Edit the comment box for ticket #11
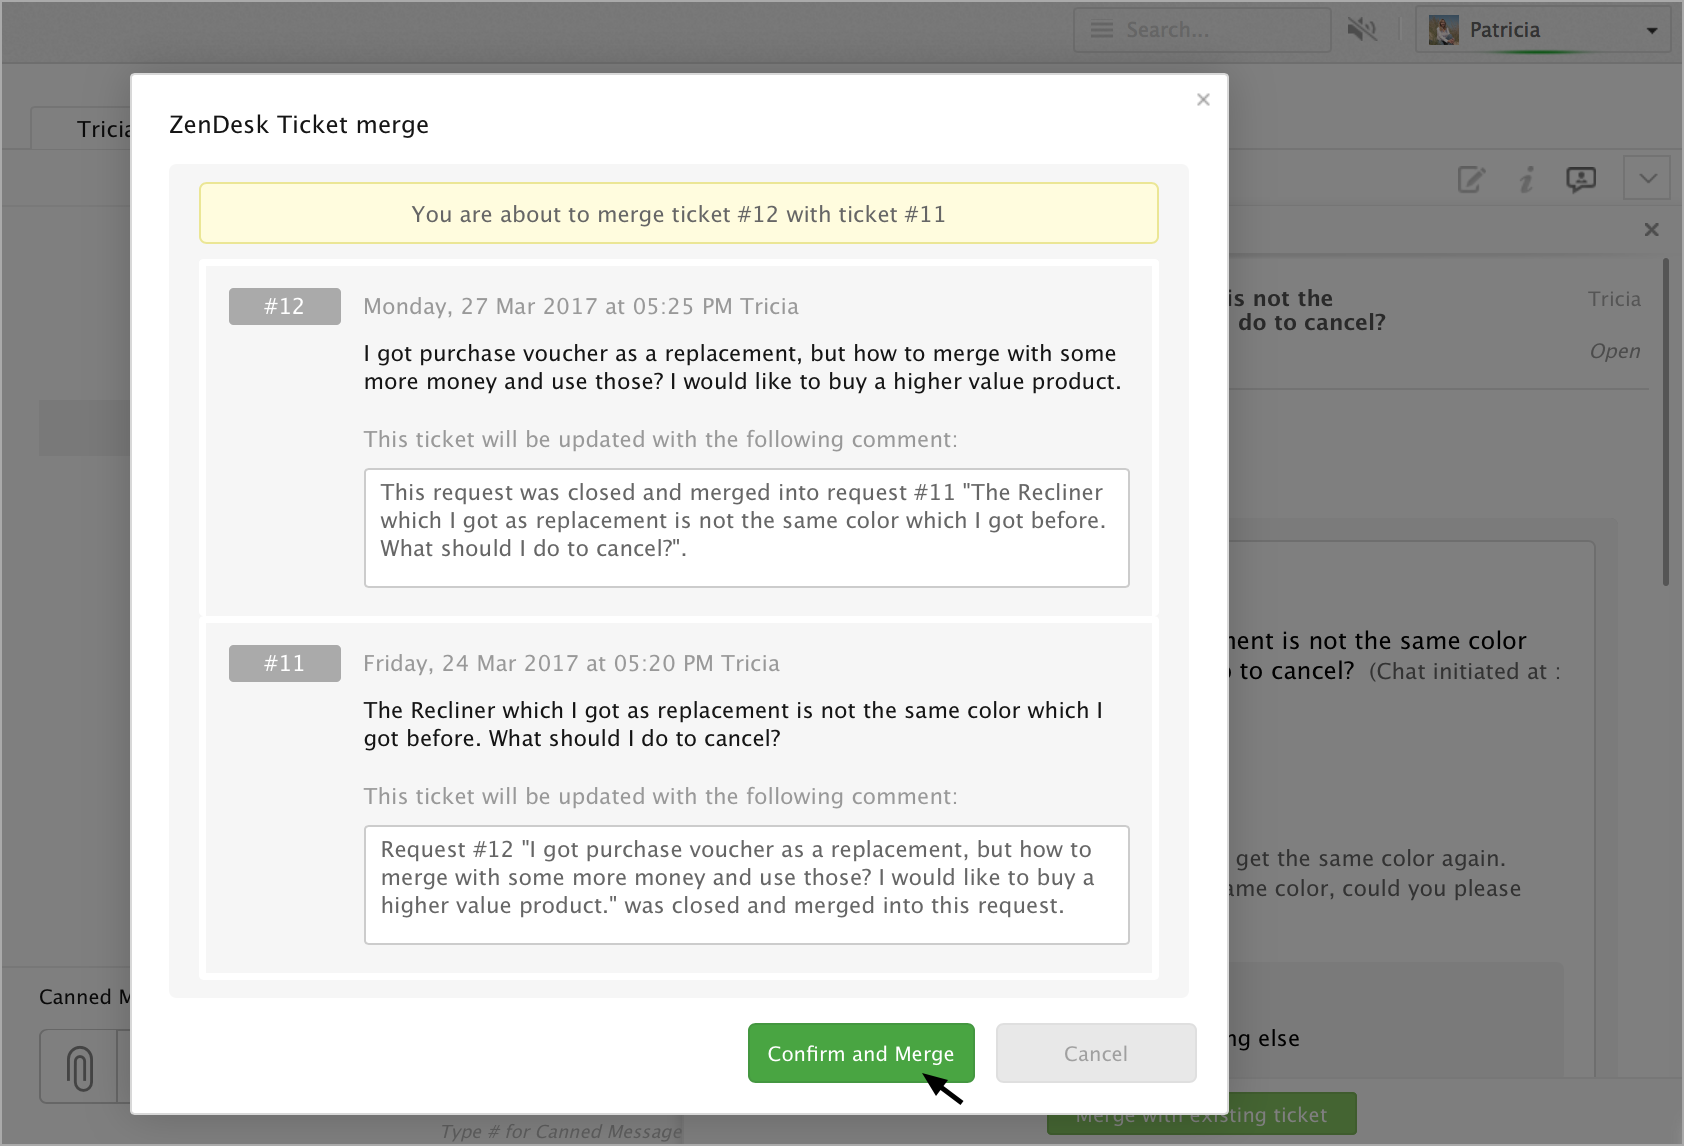 tap(746, 884)
